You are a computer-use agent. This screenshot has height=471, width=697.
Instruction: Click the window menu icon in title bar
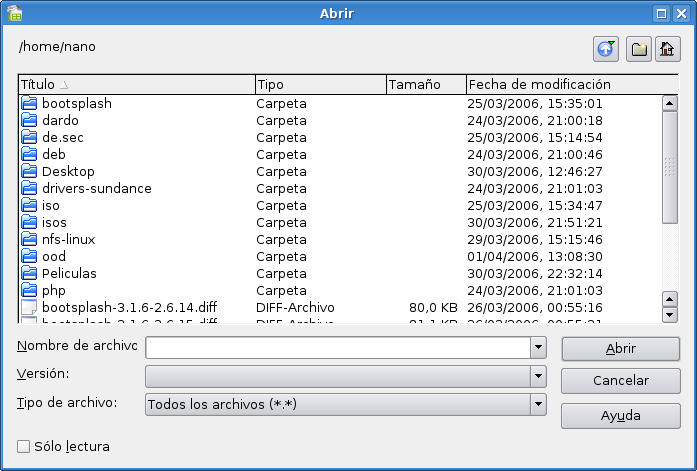(x=14, y=13)
